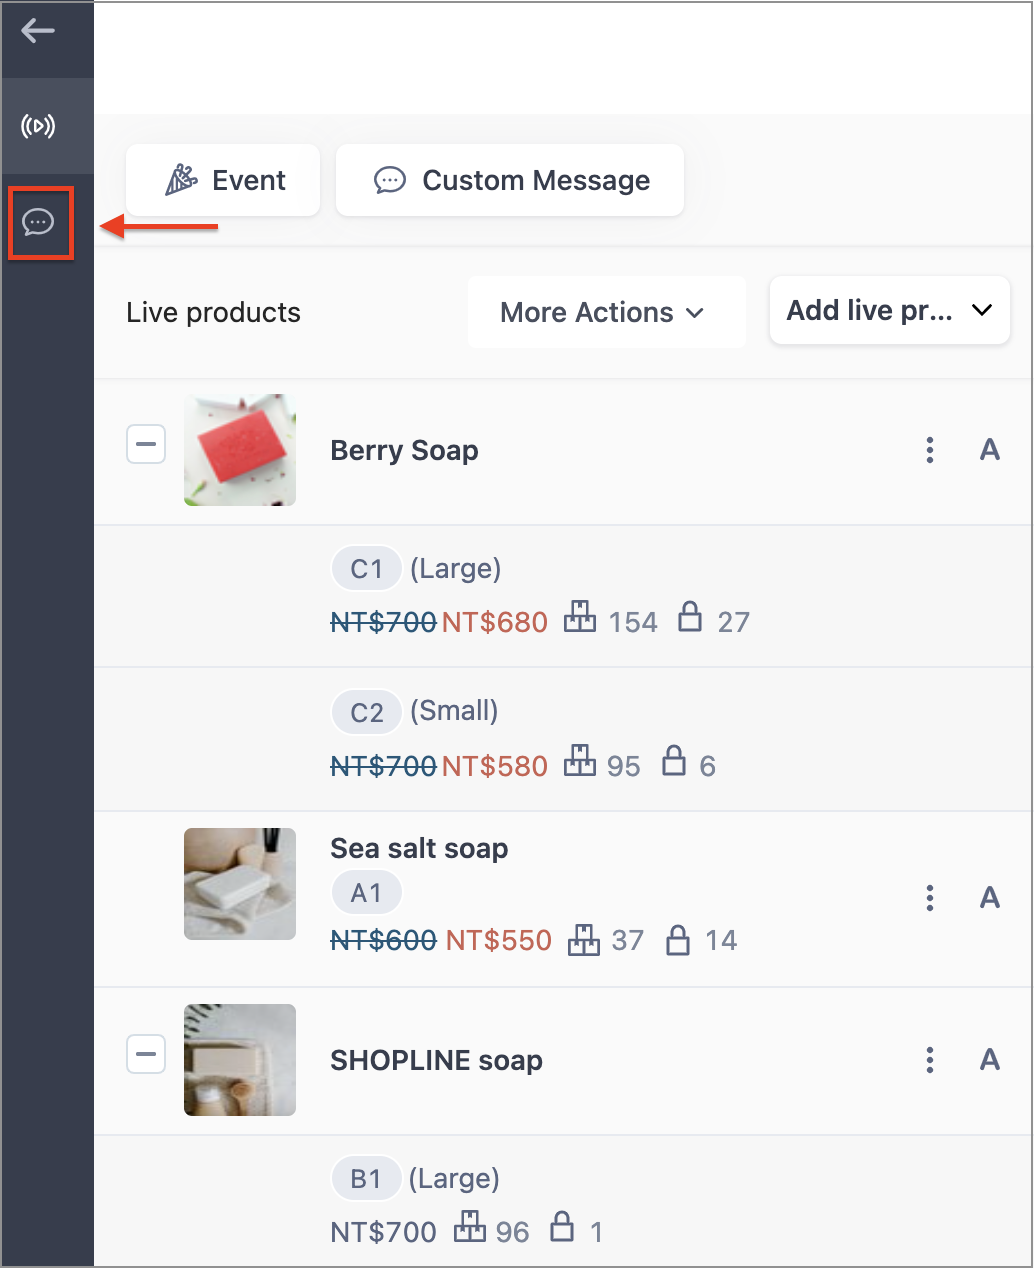Click the Berry Soap product thumbnail
The image size is (1034, 1268).
click(x=240, y=450)
